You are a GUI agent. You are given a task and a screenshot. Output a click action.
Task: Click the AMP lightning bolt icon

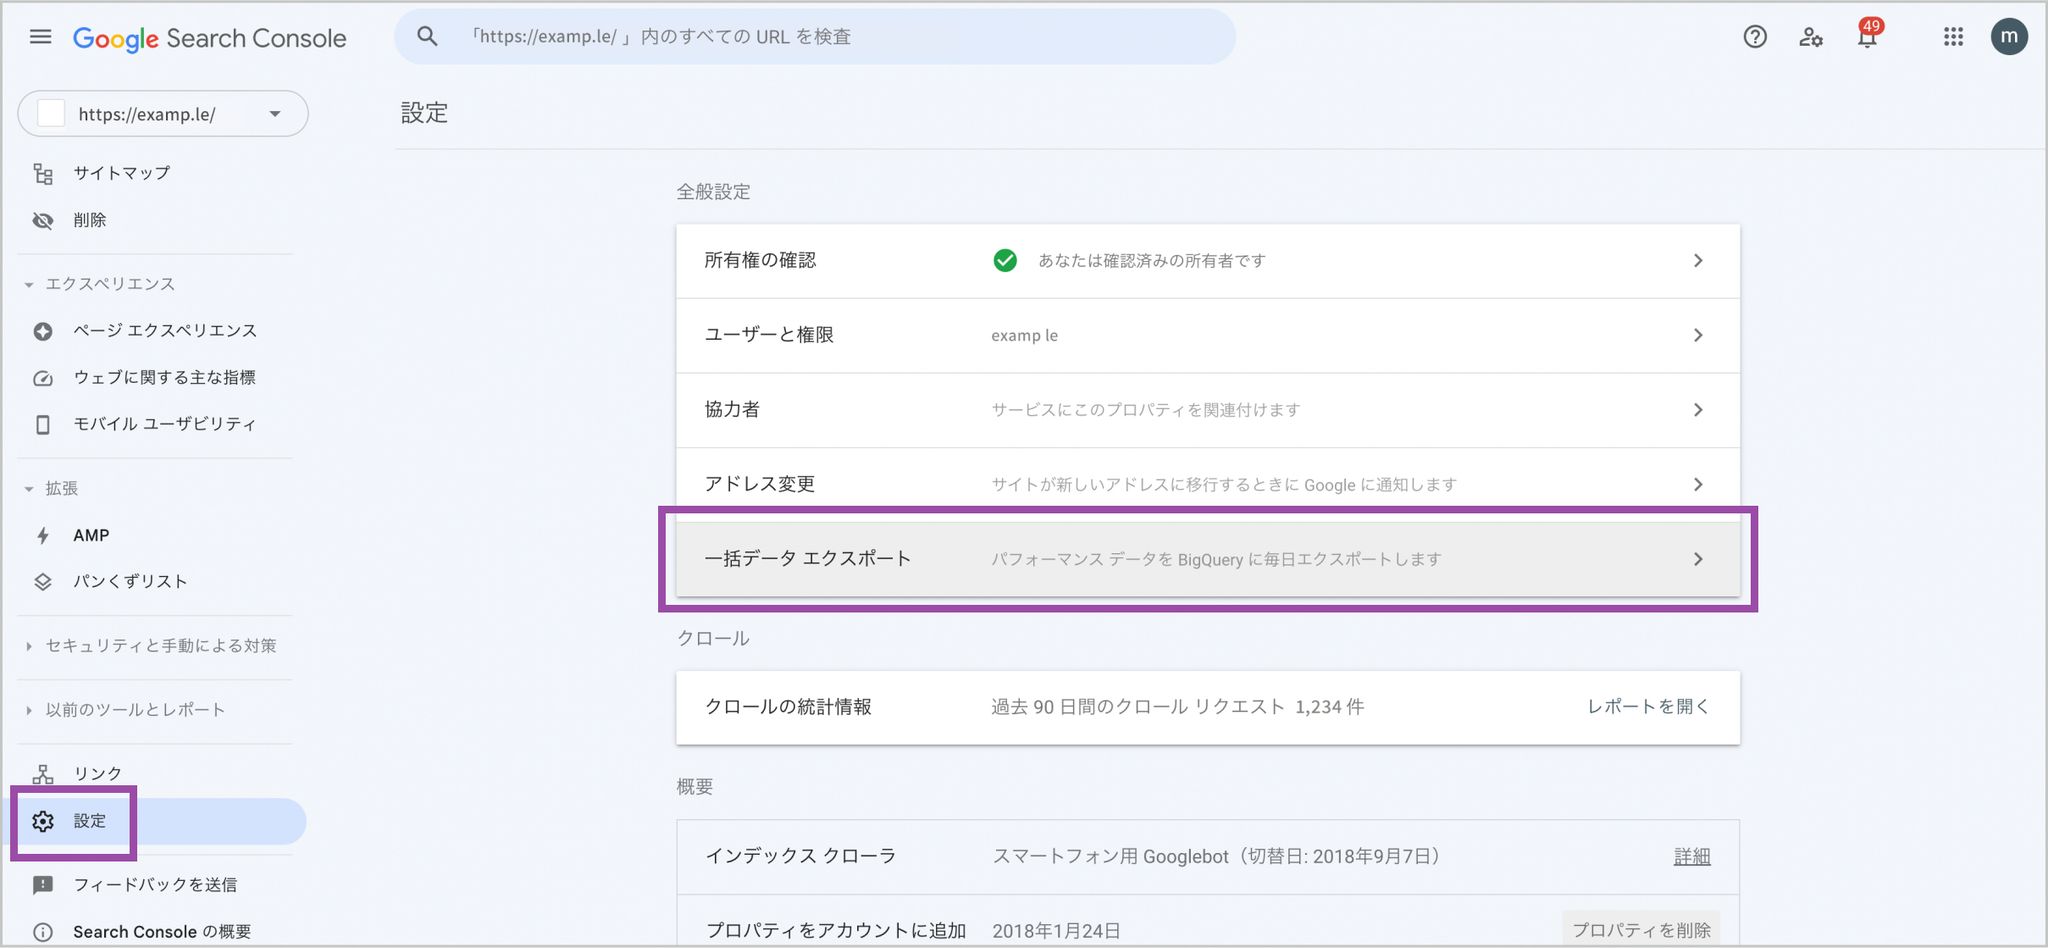43,536
